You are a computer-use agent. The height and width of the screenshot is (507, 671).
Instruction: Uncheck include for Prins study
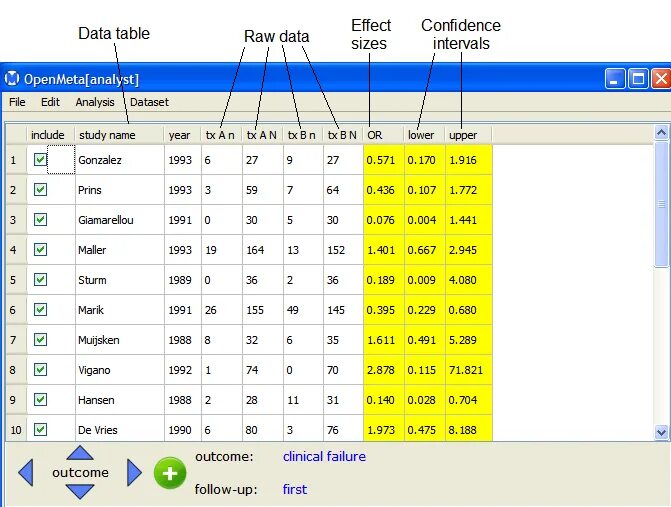click(40, 190)
